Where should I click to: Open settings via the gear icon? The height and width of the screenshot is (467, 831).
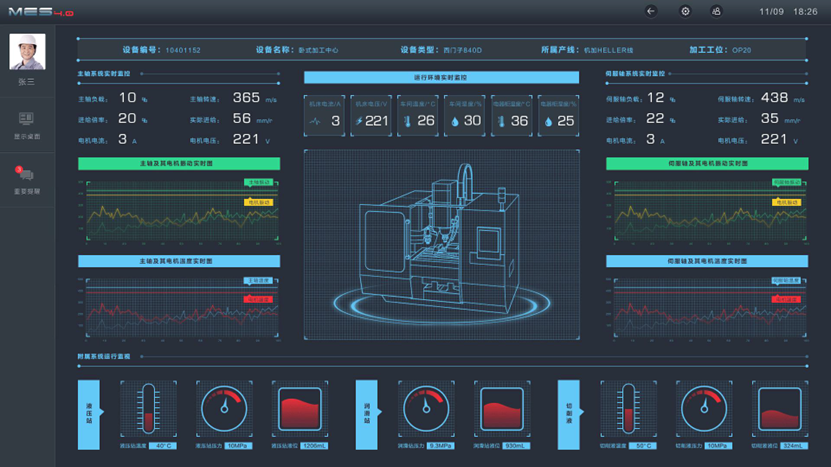tap(685, 11)
